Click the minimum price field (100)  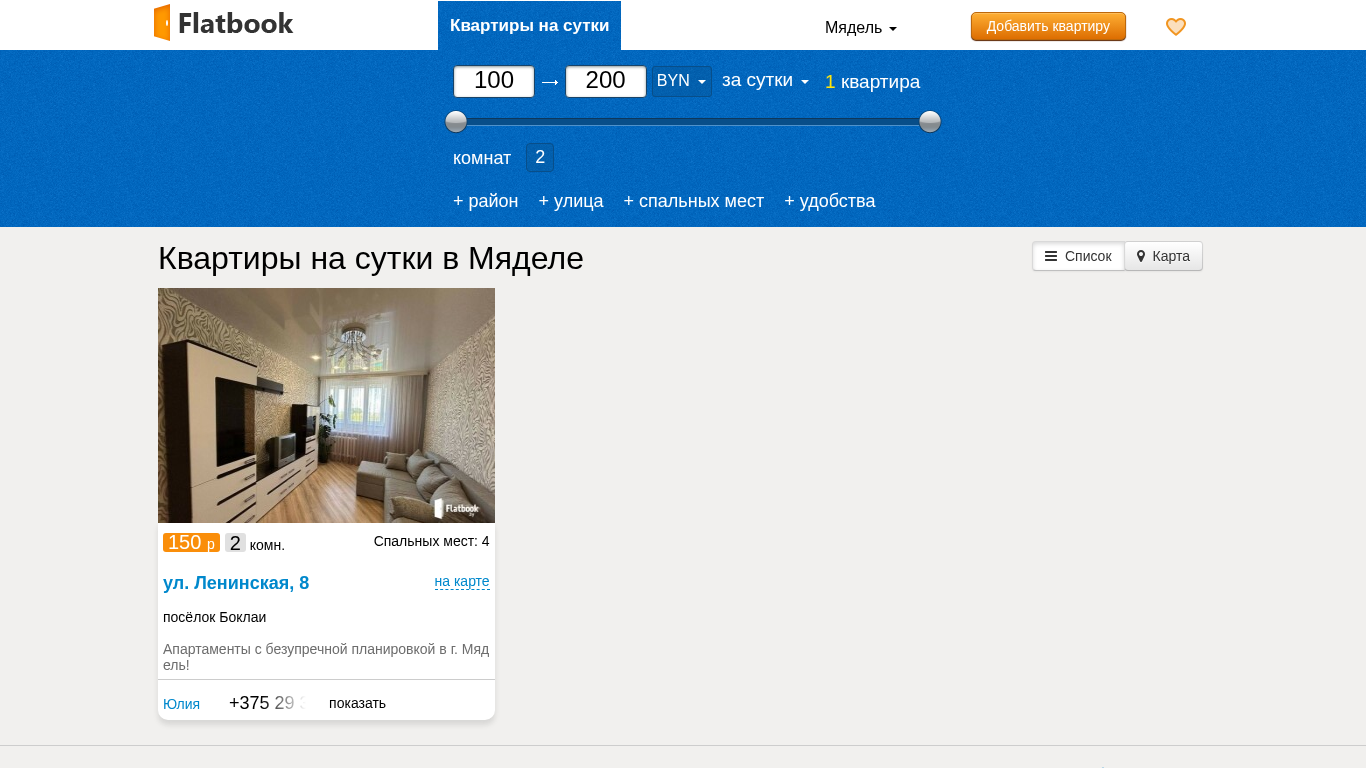(494, 81)
